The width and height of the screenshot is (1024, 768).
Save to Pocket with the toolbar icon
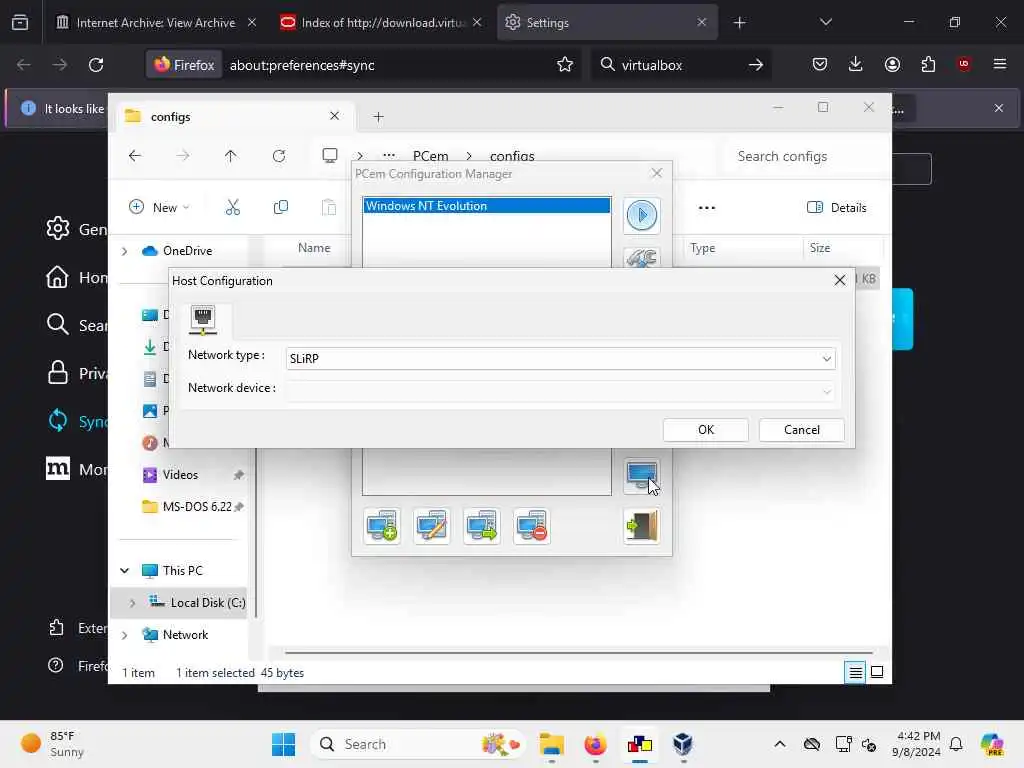pyautogui.click(x=820, y=65)
